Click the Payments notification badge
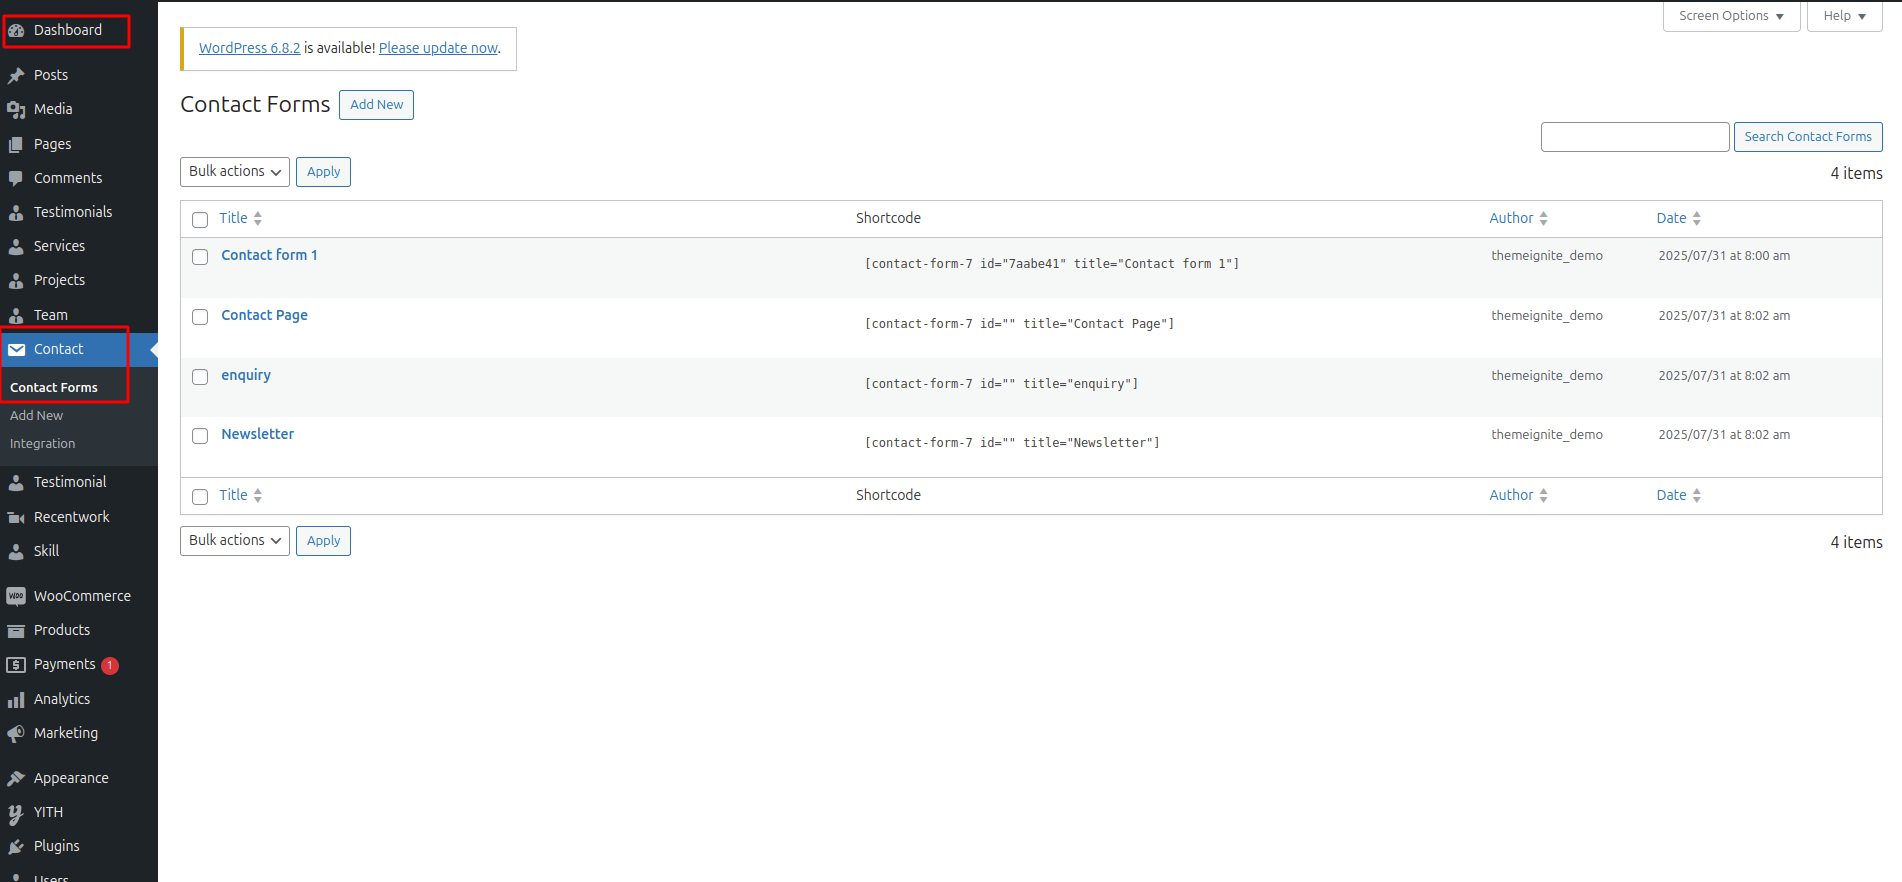Viewport: 1902px width, 882px height. tap(110, 666)
